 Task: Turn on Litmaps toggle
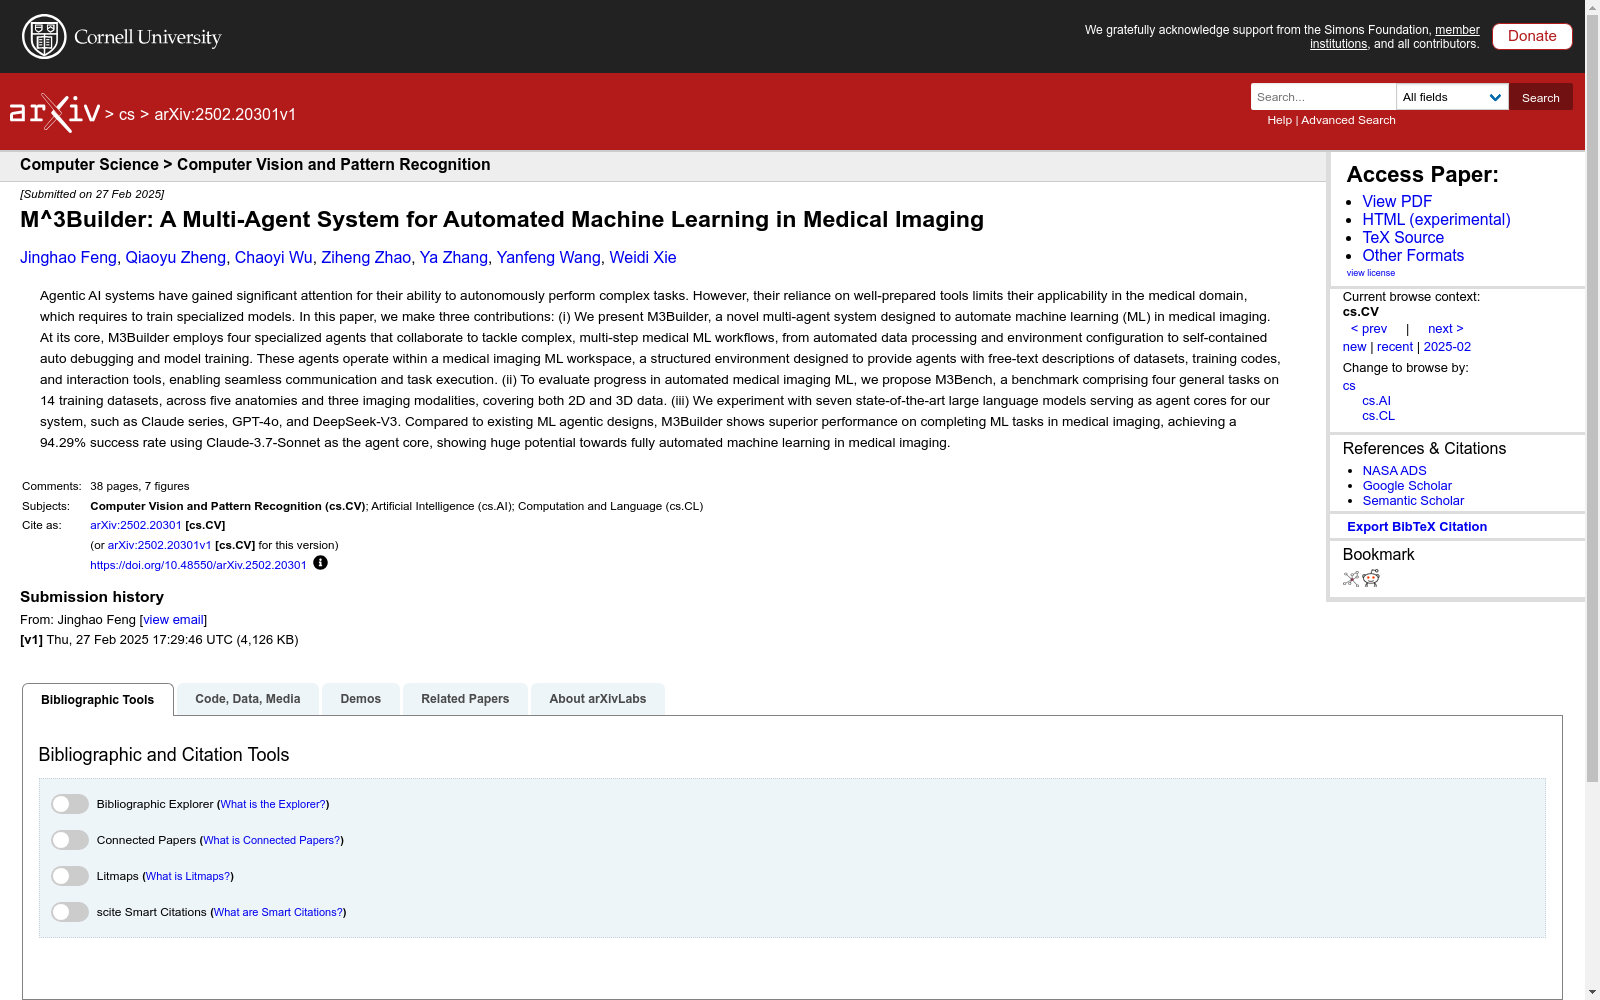click(x=70, y=876)
